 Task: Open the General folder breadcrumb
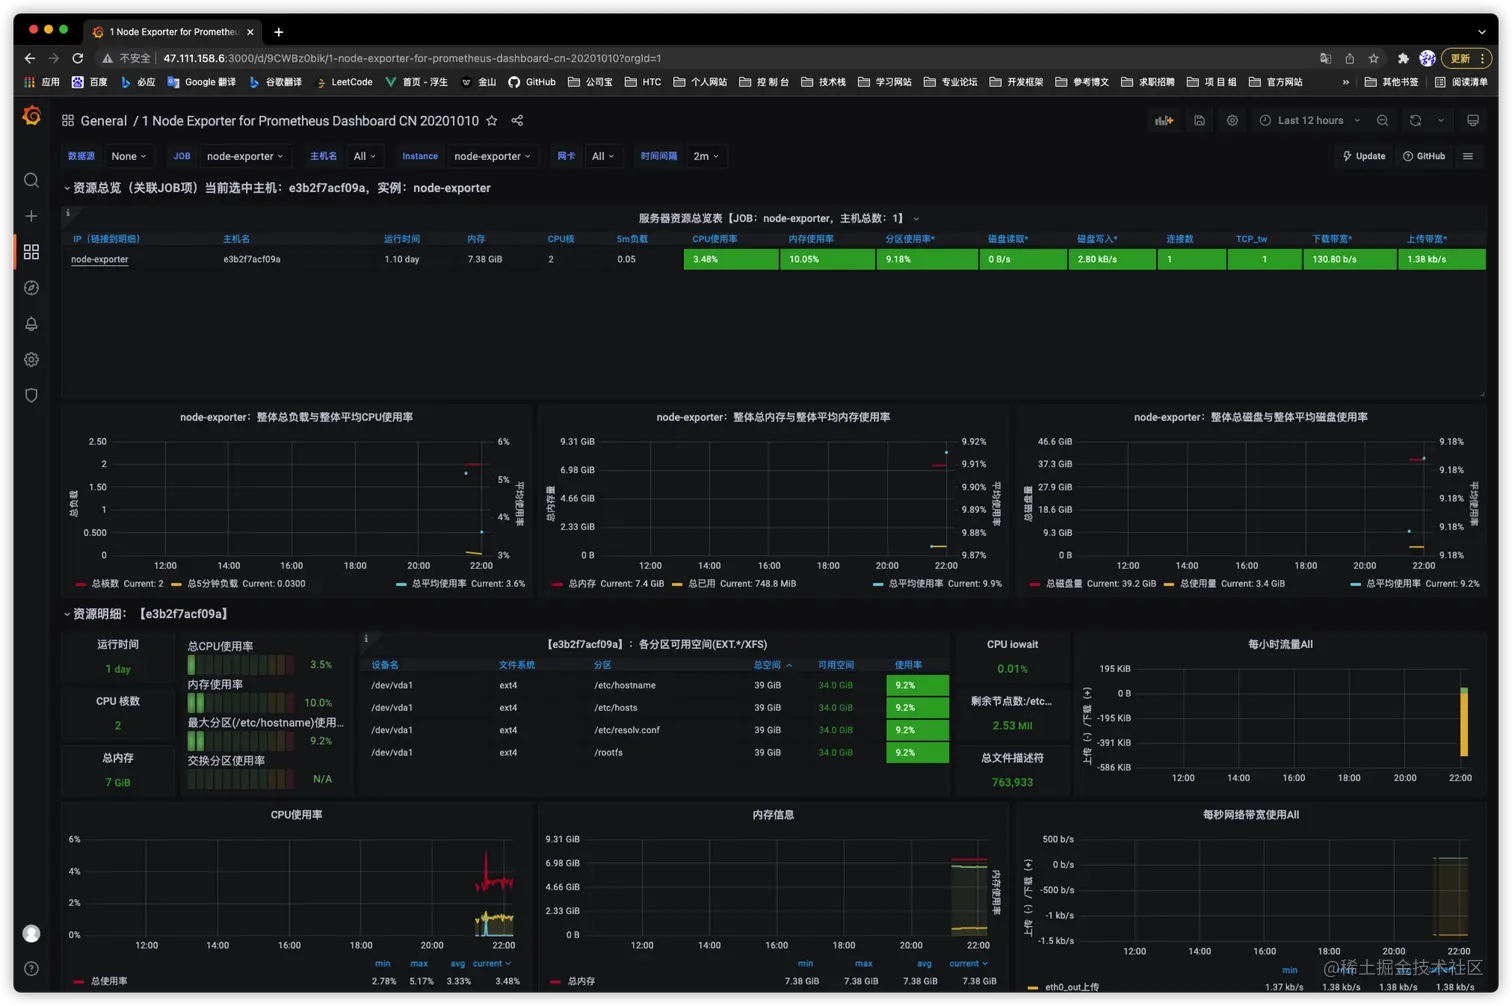click(x=103, y=121)
